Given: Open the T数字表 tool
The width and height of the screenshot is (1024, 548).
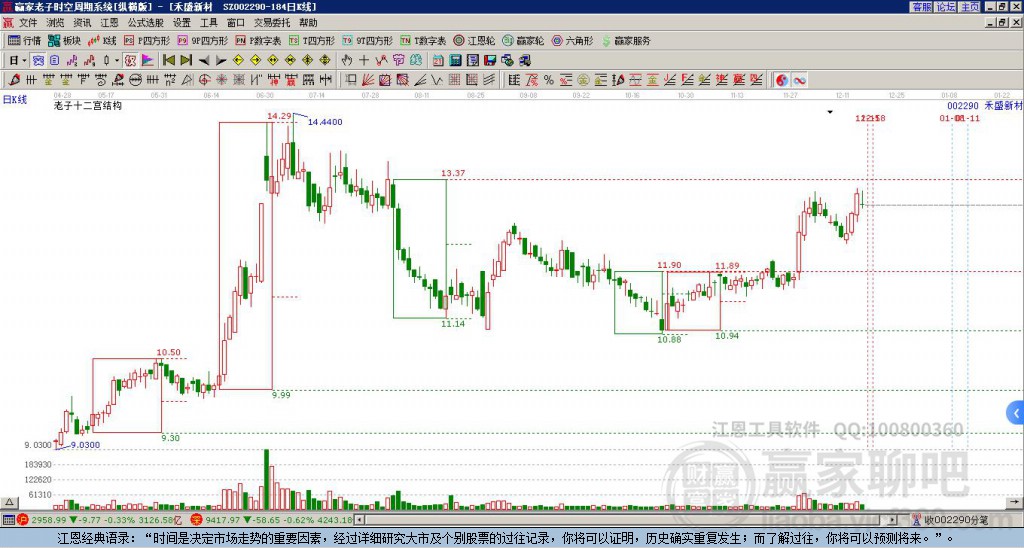Looking at the screenshot, I should click(x=423, y=40).
